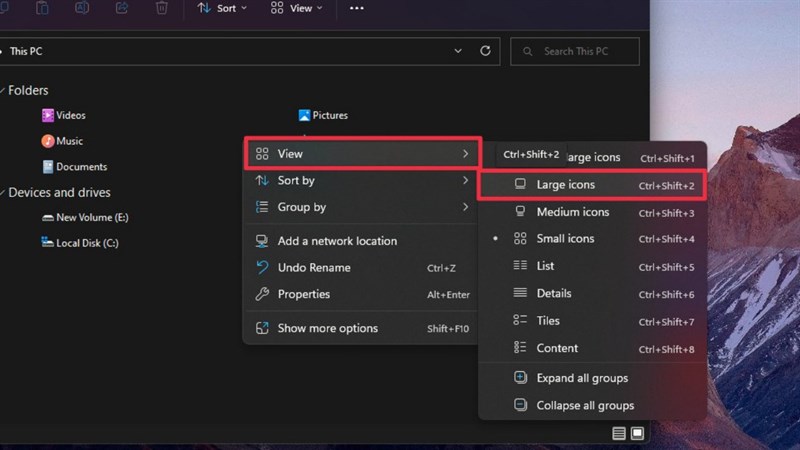Open the View dropdown in toolbar
Screen dimensions: 800x450
click(296, 8)
